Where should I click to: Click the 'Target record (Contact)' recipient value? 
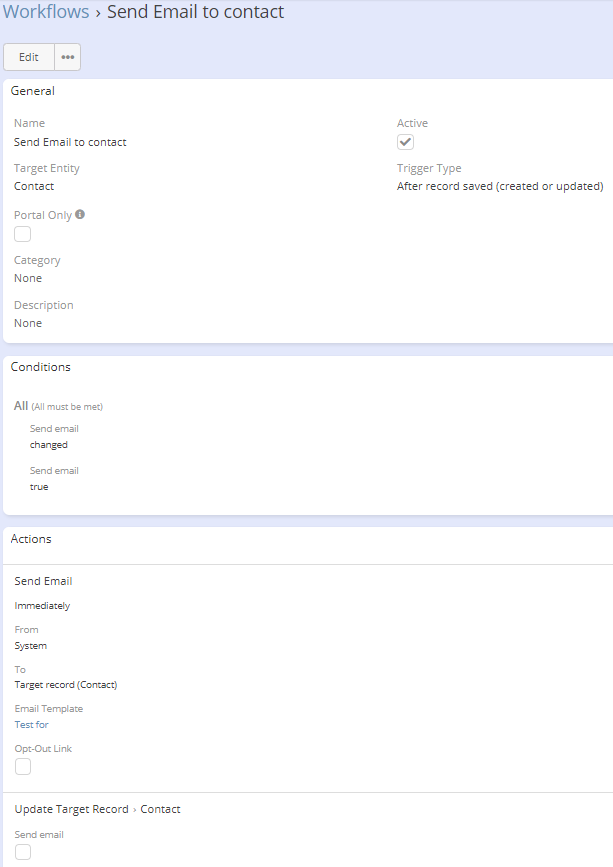66,685
